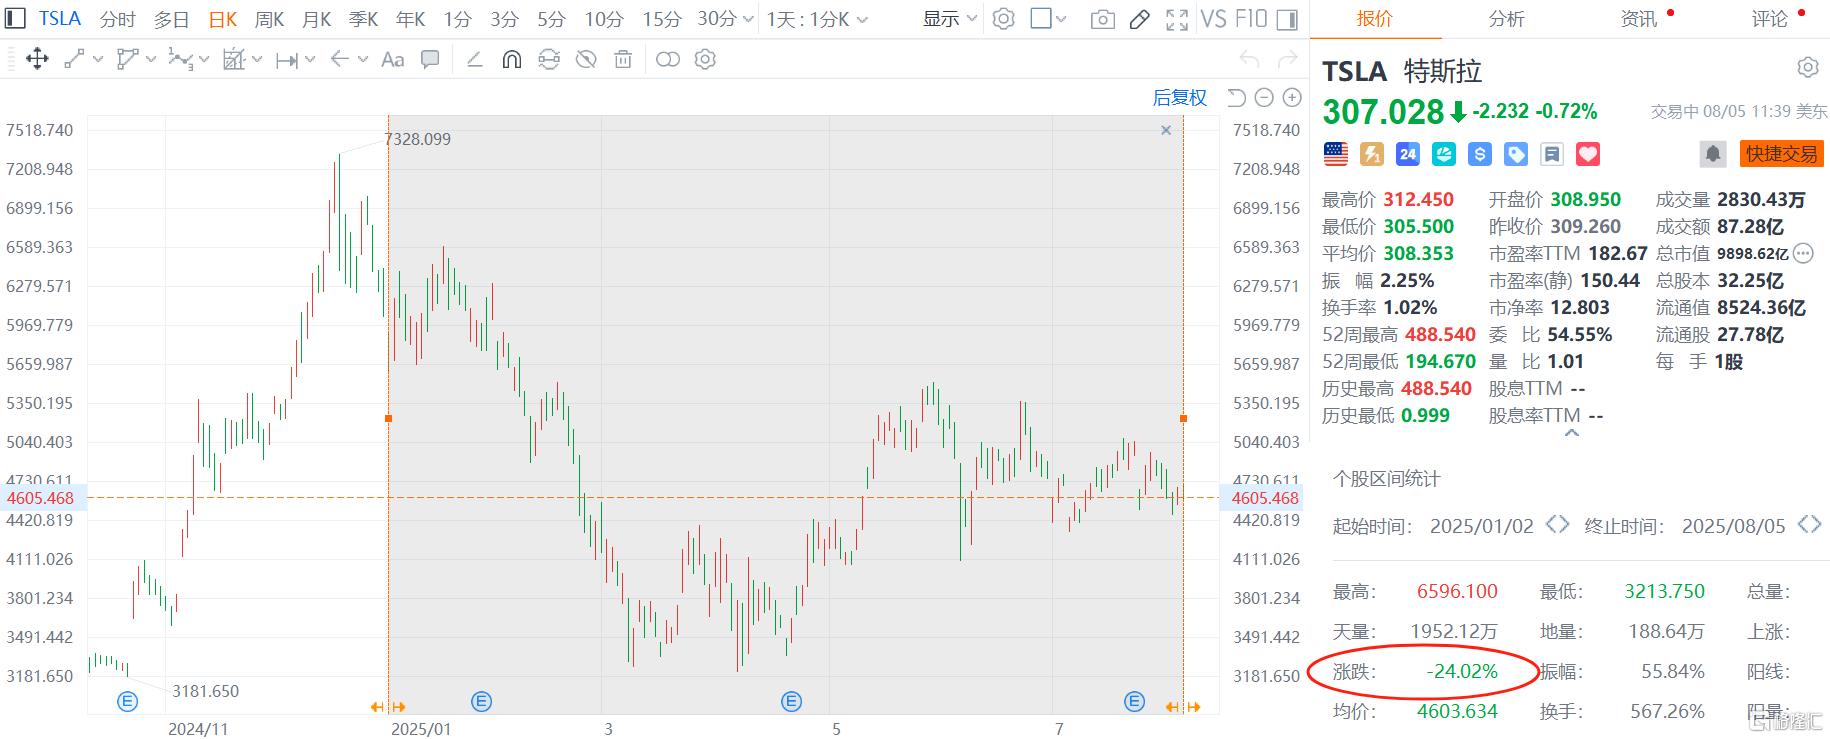The height and width of the screenshot is (739, 1830).
Task: Open chart settings gear in top bar
Action: tap(1004, 19)
